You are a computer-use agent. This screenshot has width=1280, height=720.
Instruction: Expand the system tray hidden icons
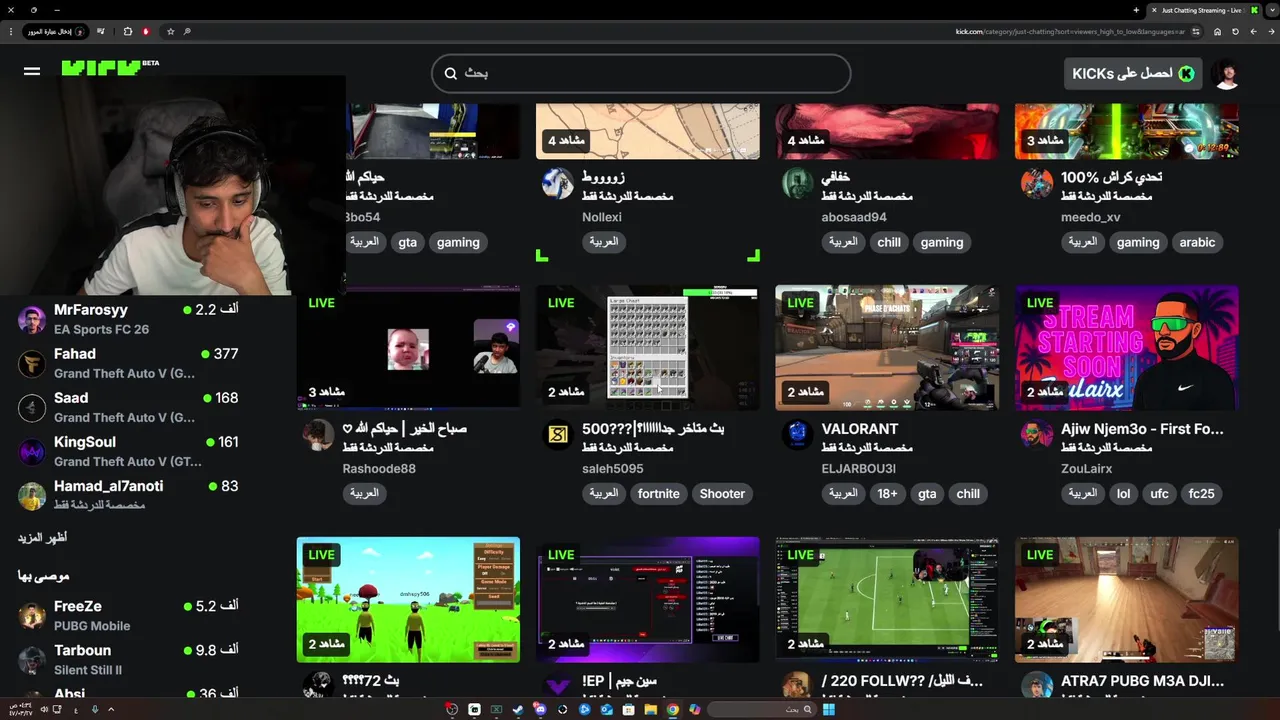point(111,709)
